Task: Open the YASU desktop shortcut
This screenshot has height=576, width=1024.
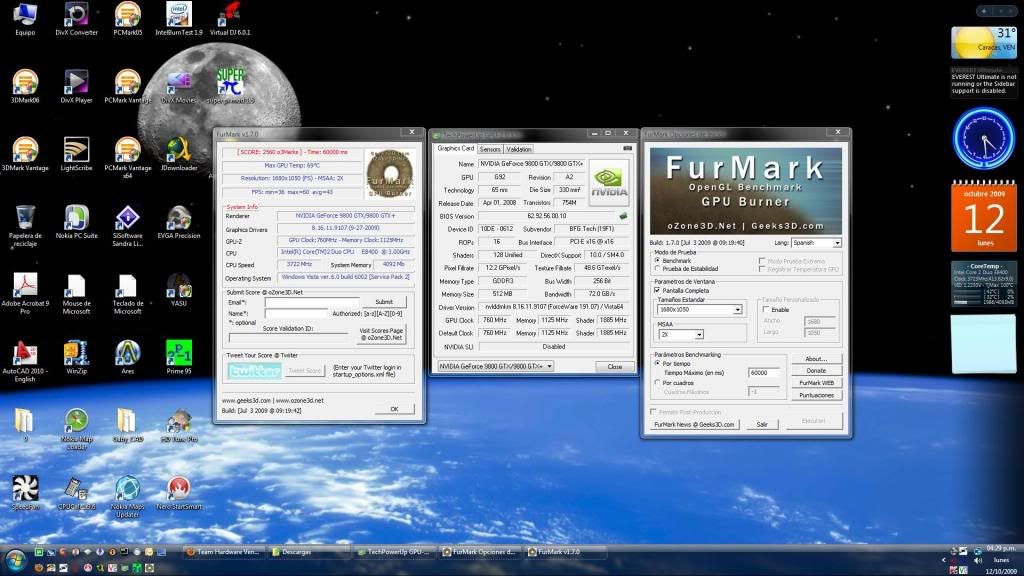Action: (179, 291)
